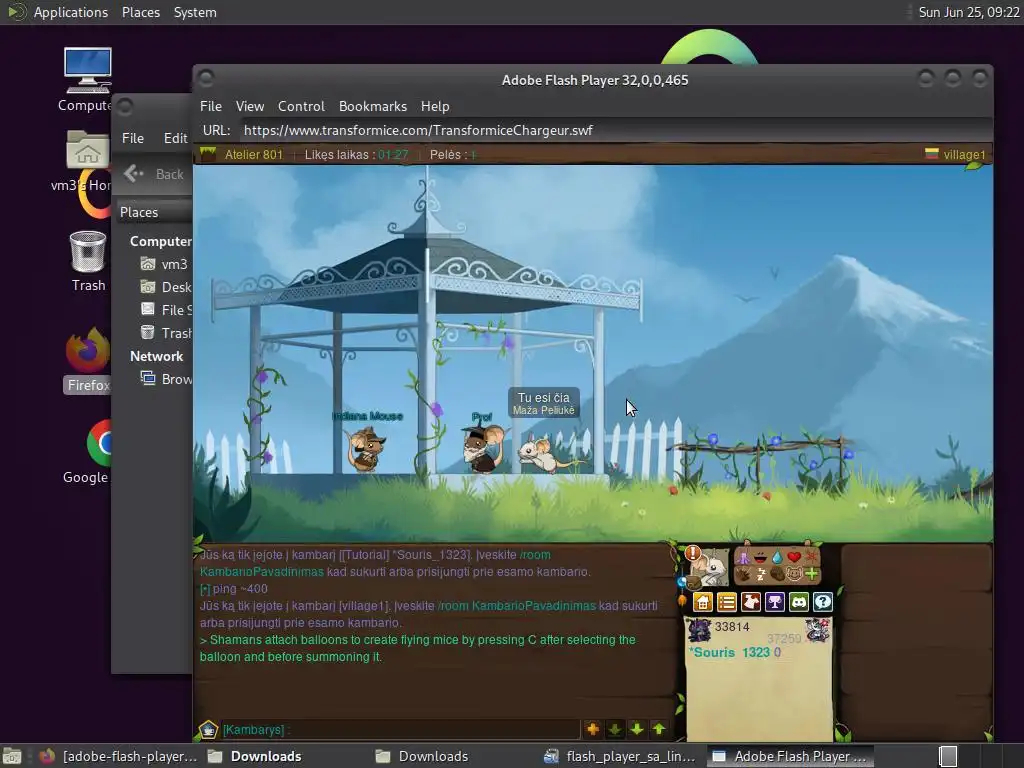1024x768 pixels.
Task: Select vm3 in the file manager sidebar
Action: click(165, 264)
